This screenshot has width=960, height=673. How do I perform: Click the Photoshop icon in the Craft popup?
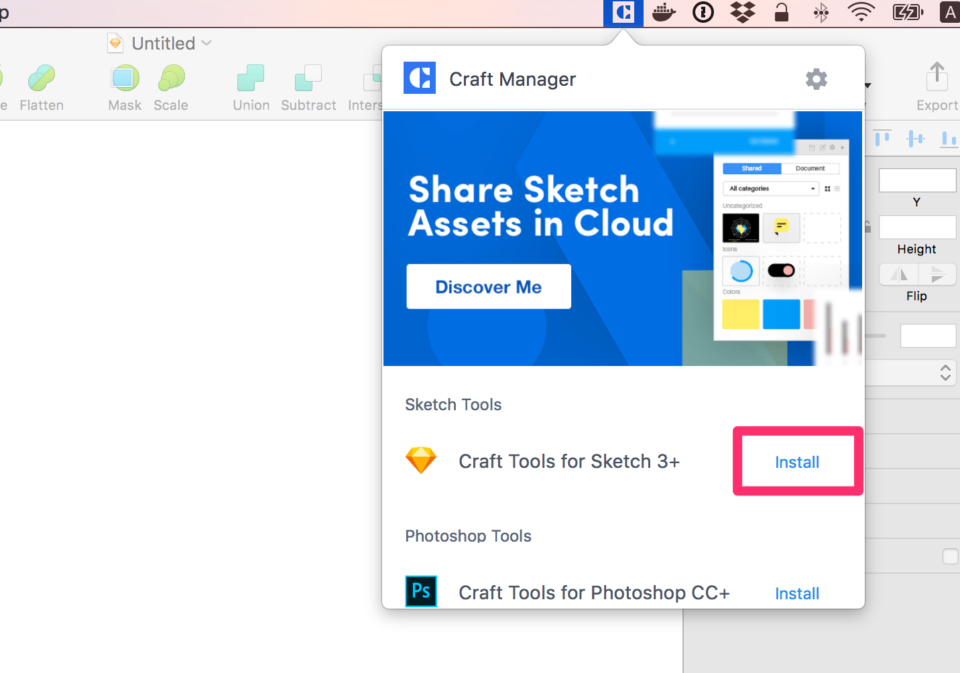[x=421, y=592]
